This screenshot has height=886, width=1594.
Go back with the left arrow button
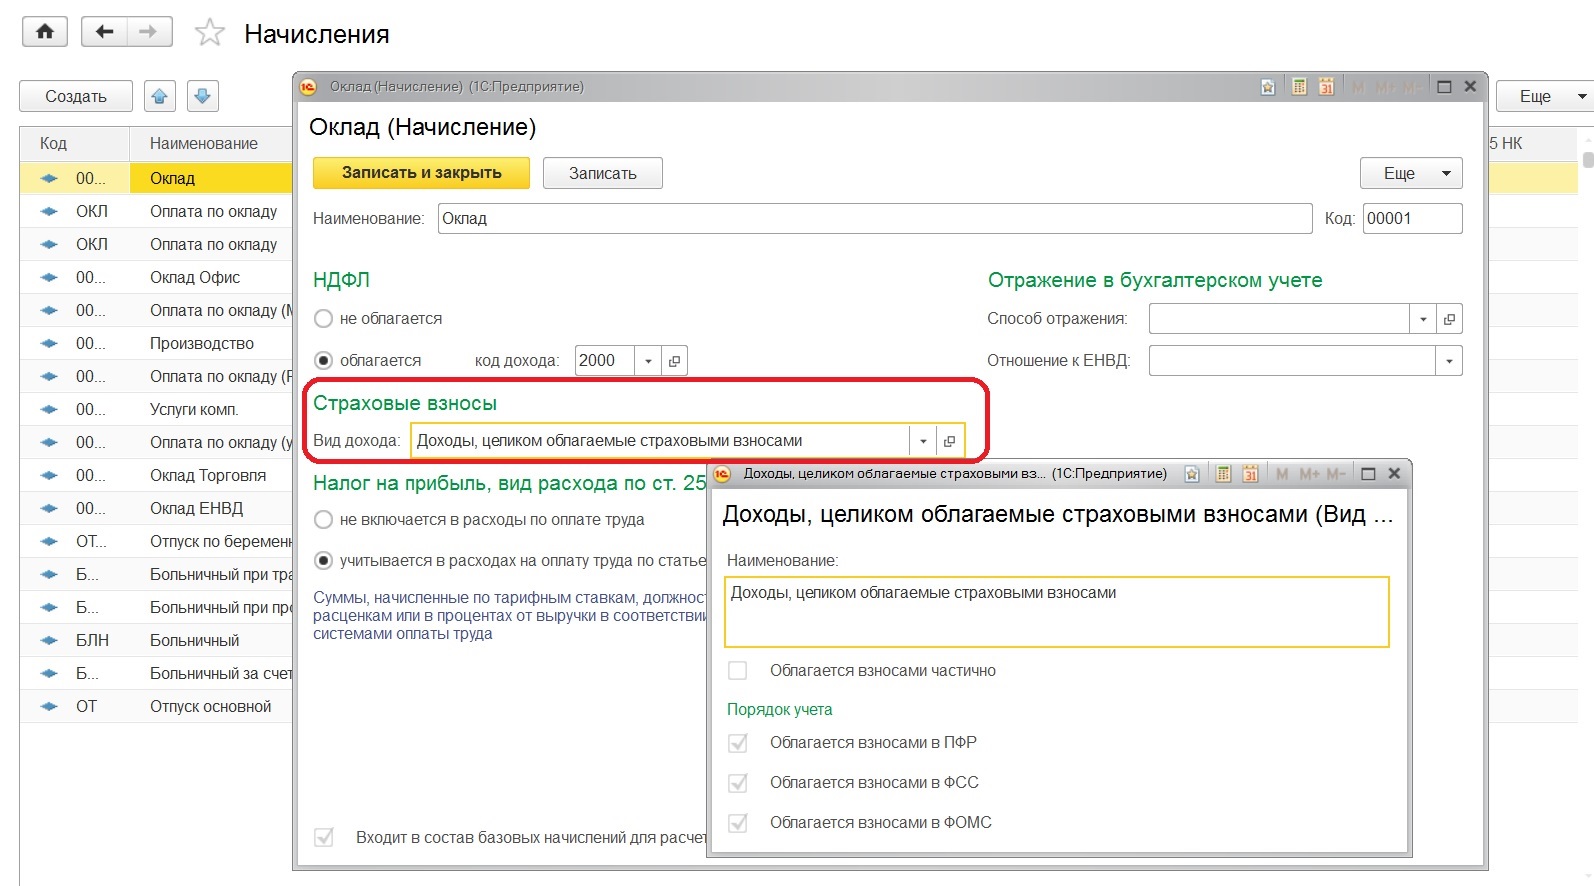104,32
